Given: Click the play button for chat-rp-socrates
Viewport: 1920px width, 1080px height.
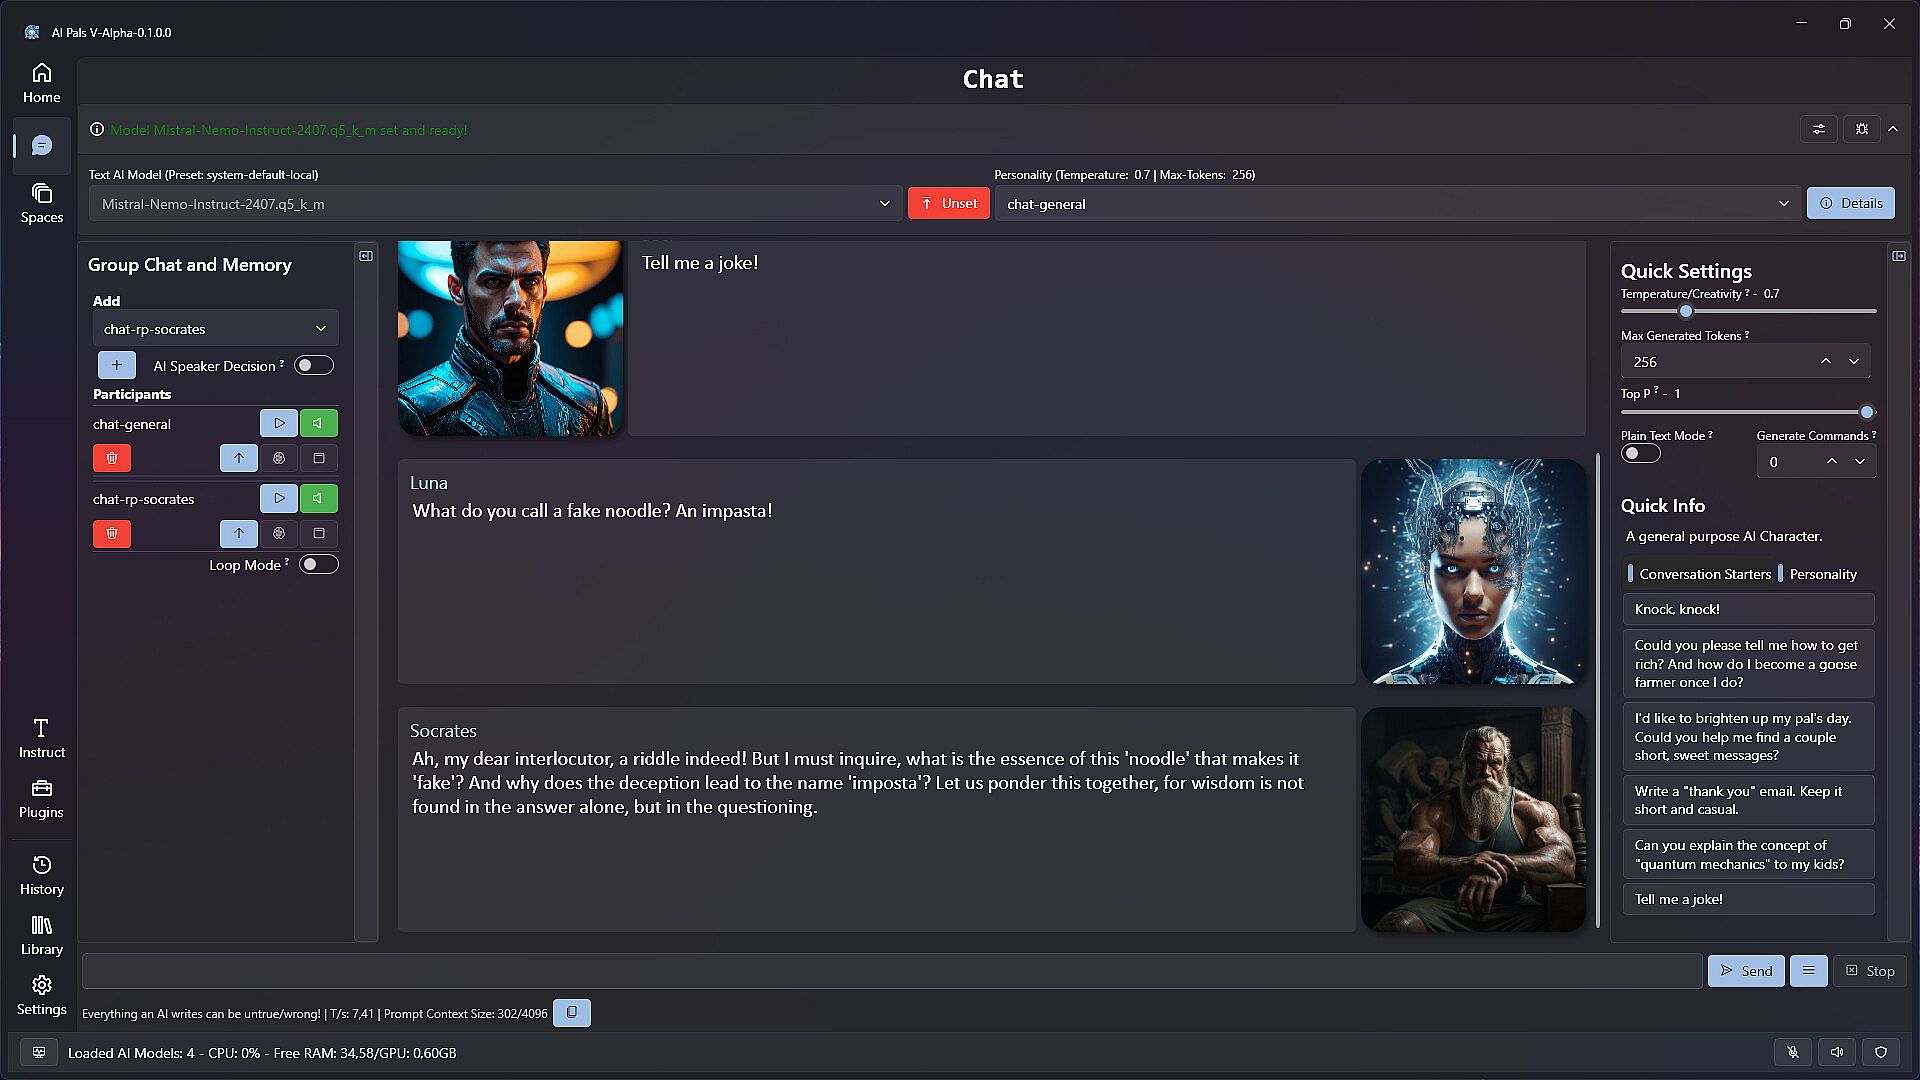Looking at the screenshot, I should click(279, 498).
